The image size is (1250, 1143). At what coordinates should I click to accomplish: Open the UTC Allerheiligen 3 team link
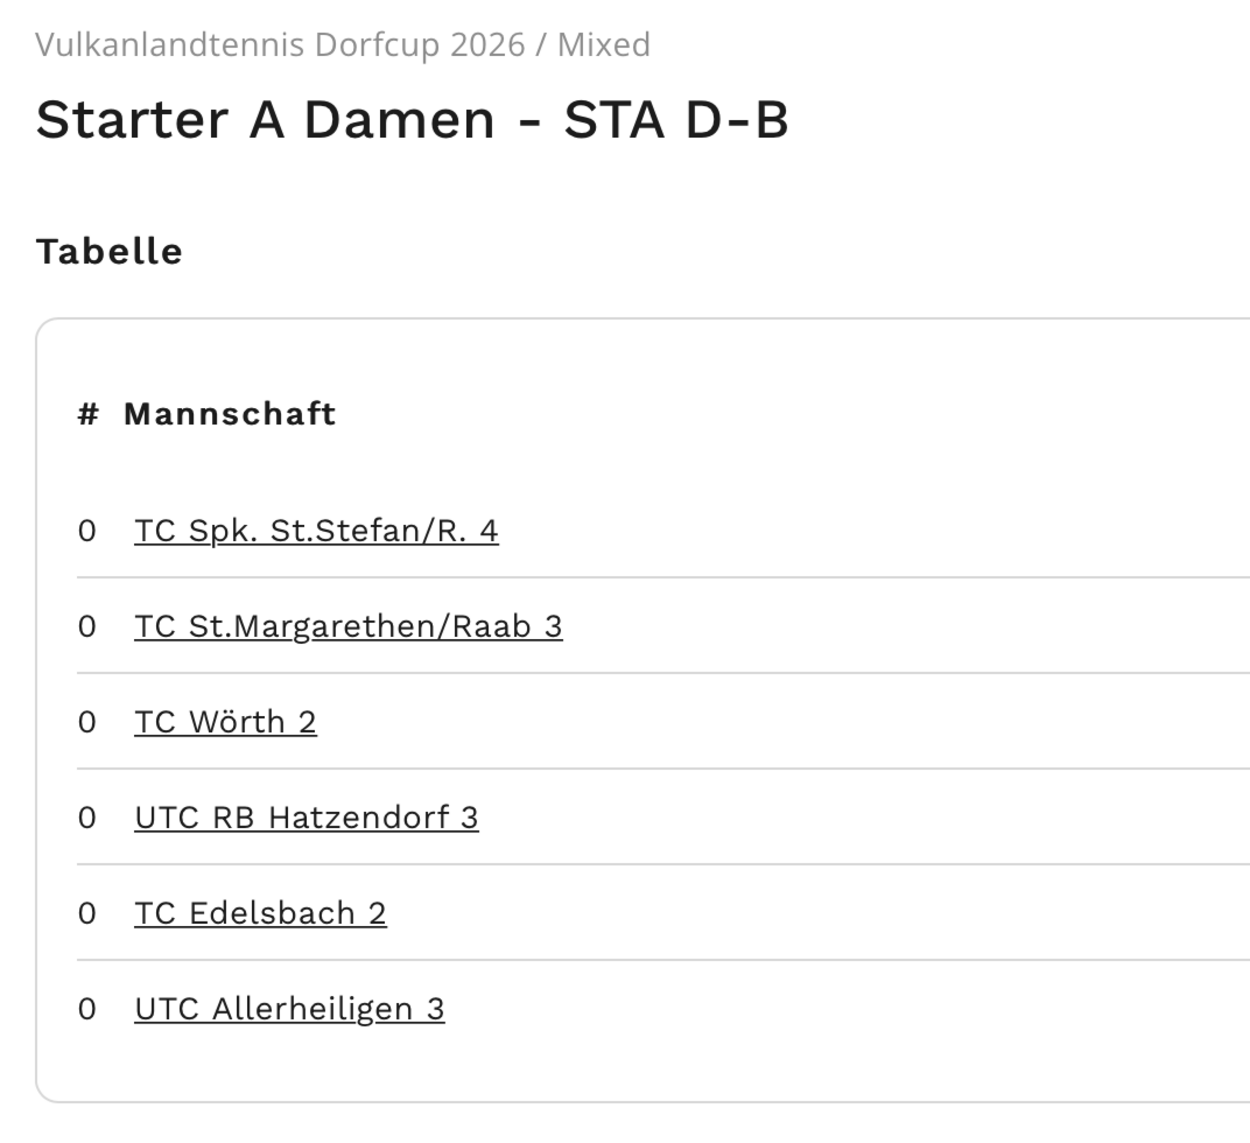pyautogui.click(x=289, y=1009)
